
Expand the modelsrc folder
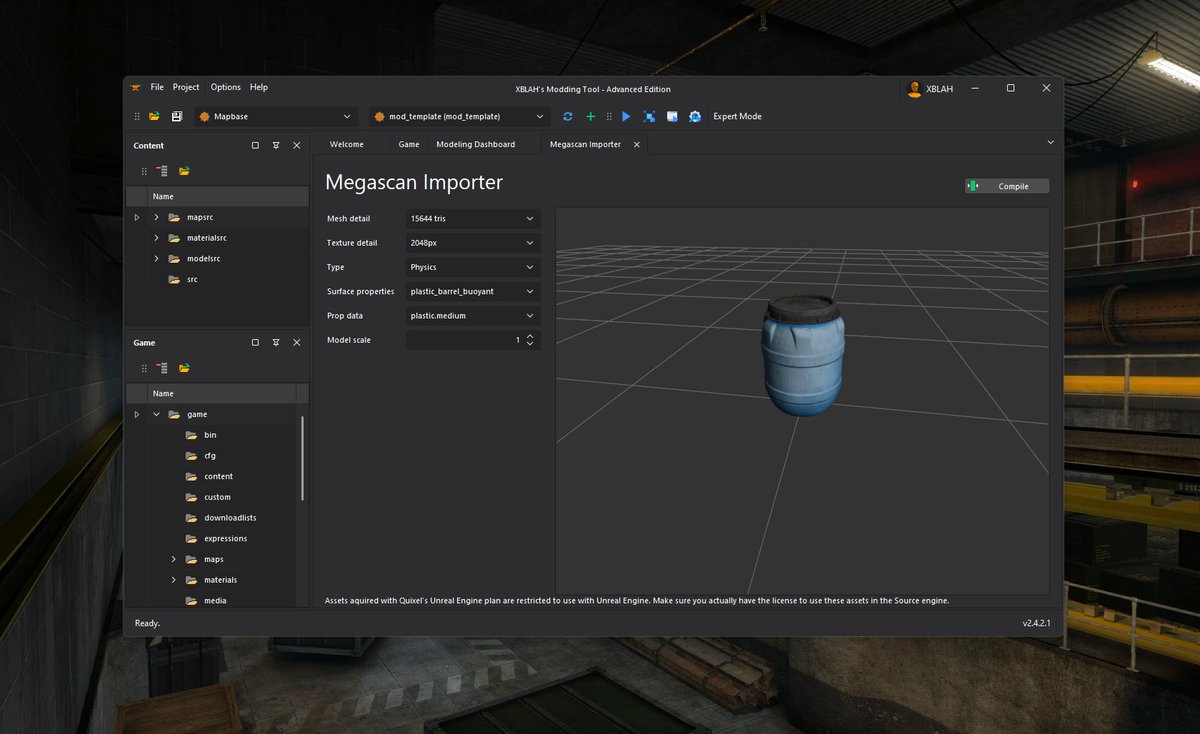click(156, 259)
